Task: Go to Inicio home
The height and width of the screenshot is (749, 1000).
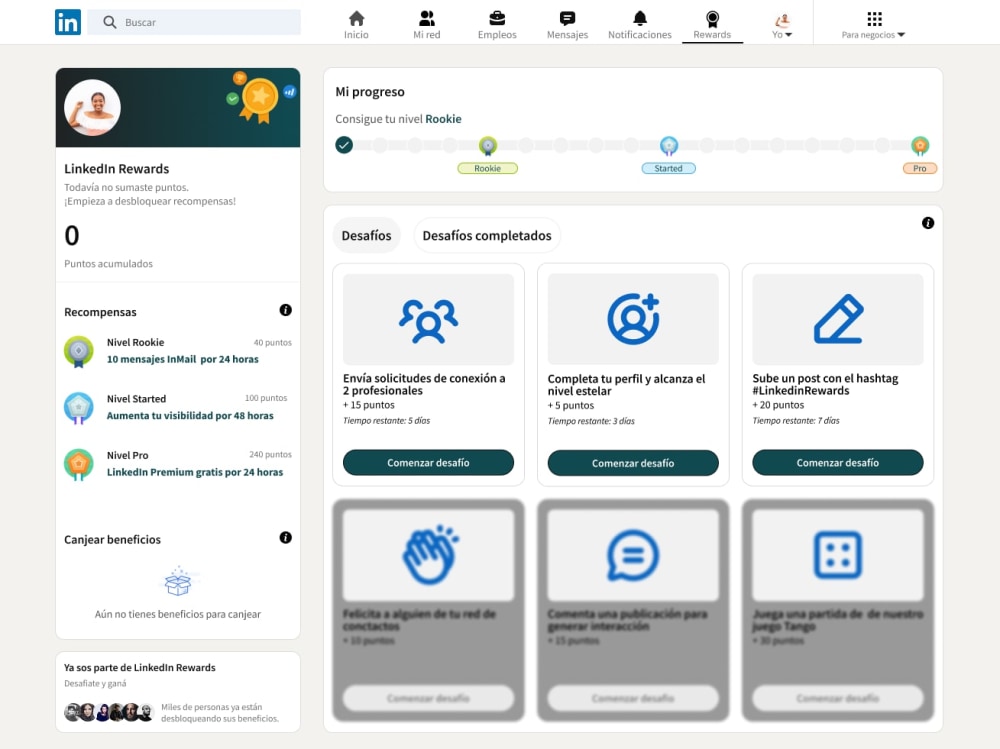Action: point(356,25)
